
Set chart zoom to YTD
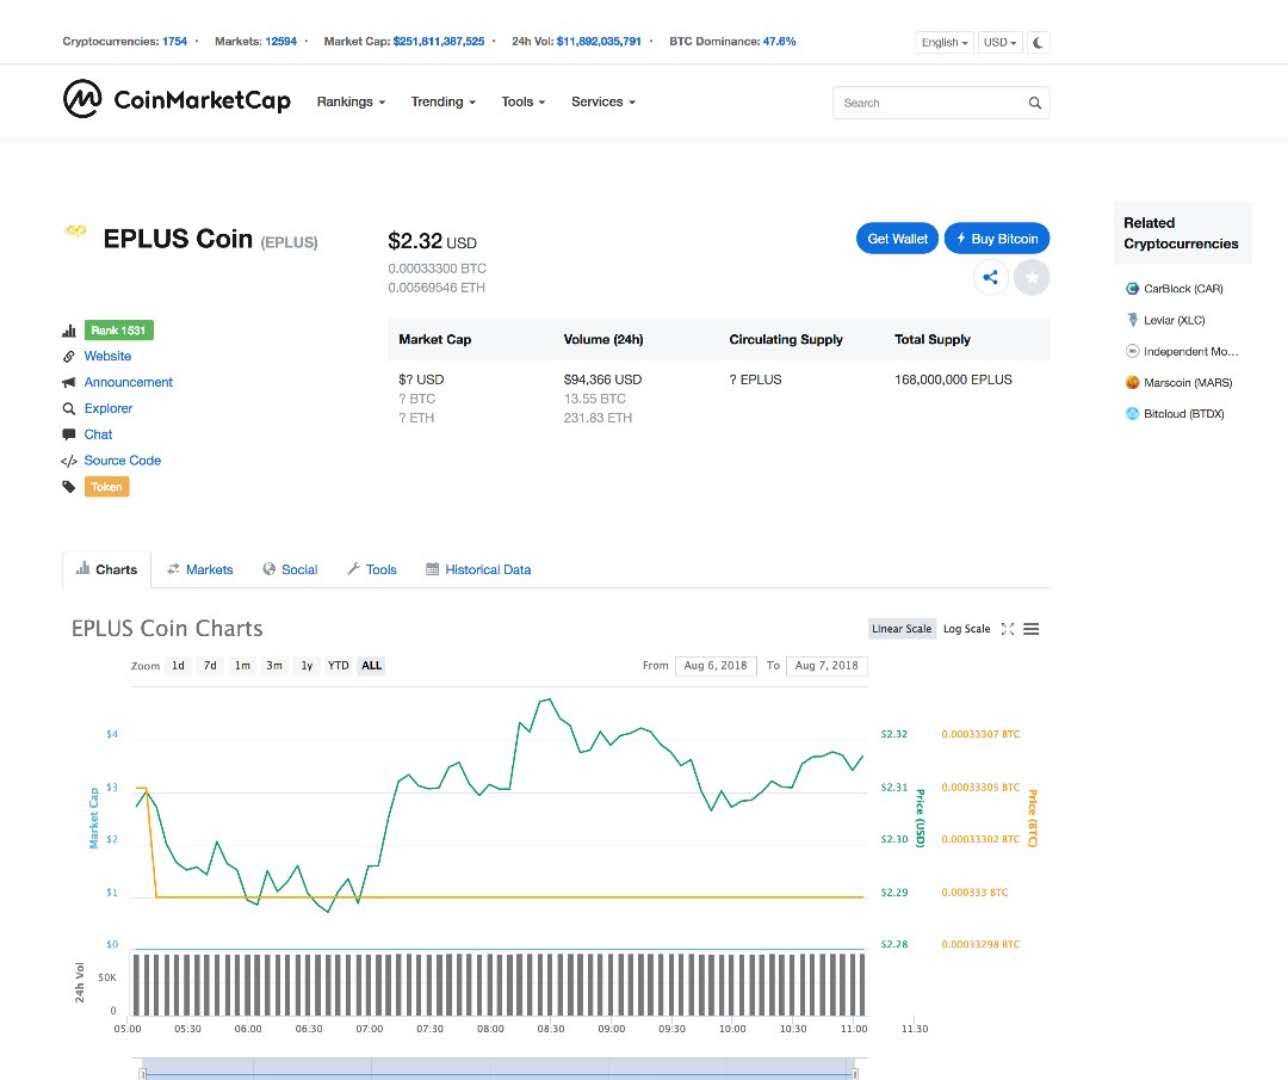[x=339, y=666]
